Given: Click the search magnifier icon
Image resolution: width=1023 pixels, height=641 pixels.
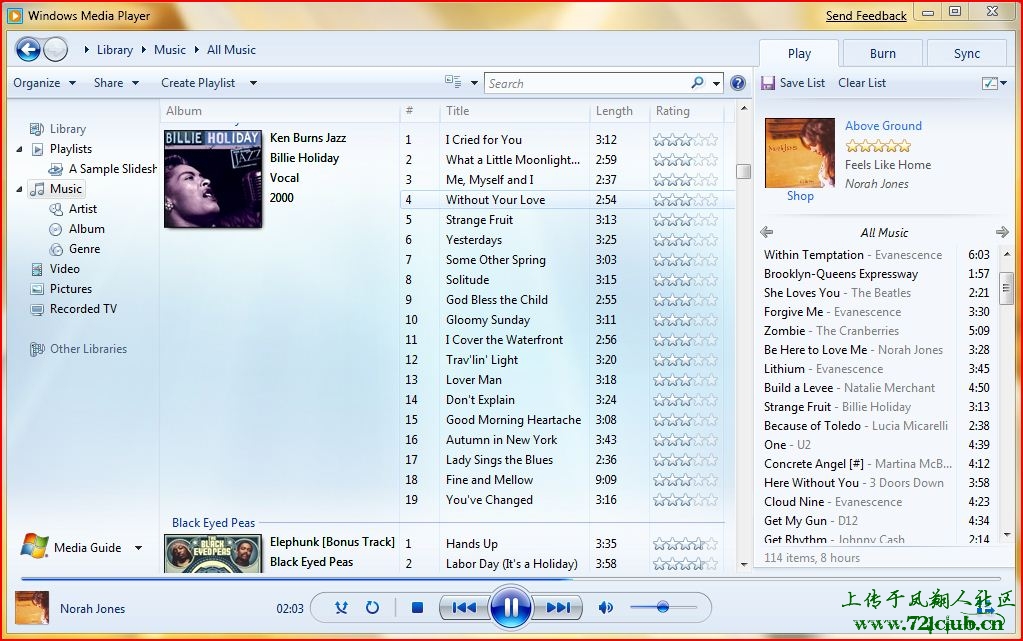Looking at the screenshot, I should click(x=697, y=82).
